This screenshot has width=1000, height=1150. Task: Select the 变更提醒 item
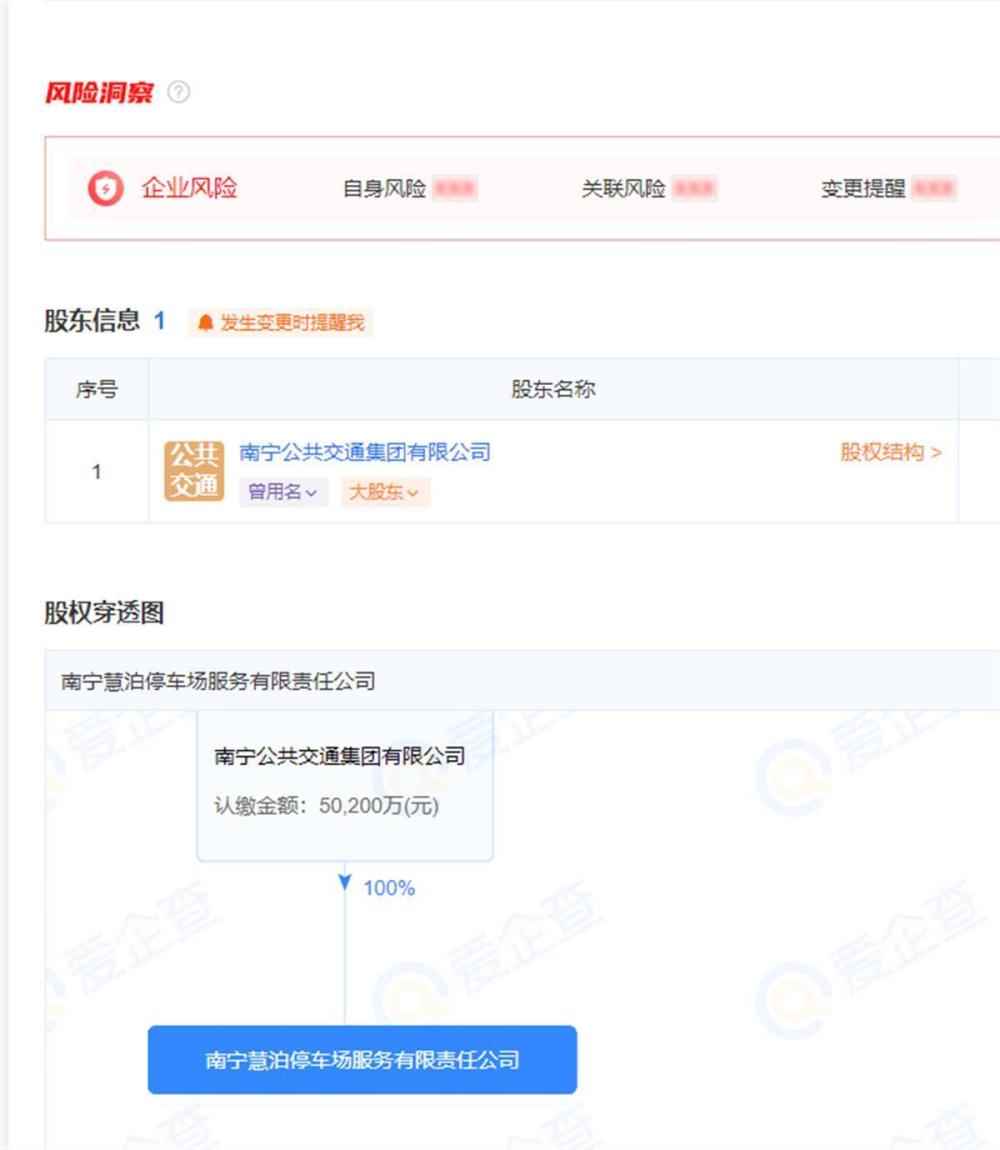pyautogui.click(x=863, y=188)
